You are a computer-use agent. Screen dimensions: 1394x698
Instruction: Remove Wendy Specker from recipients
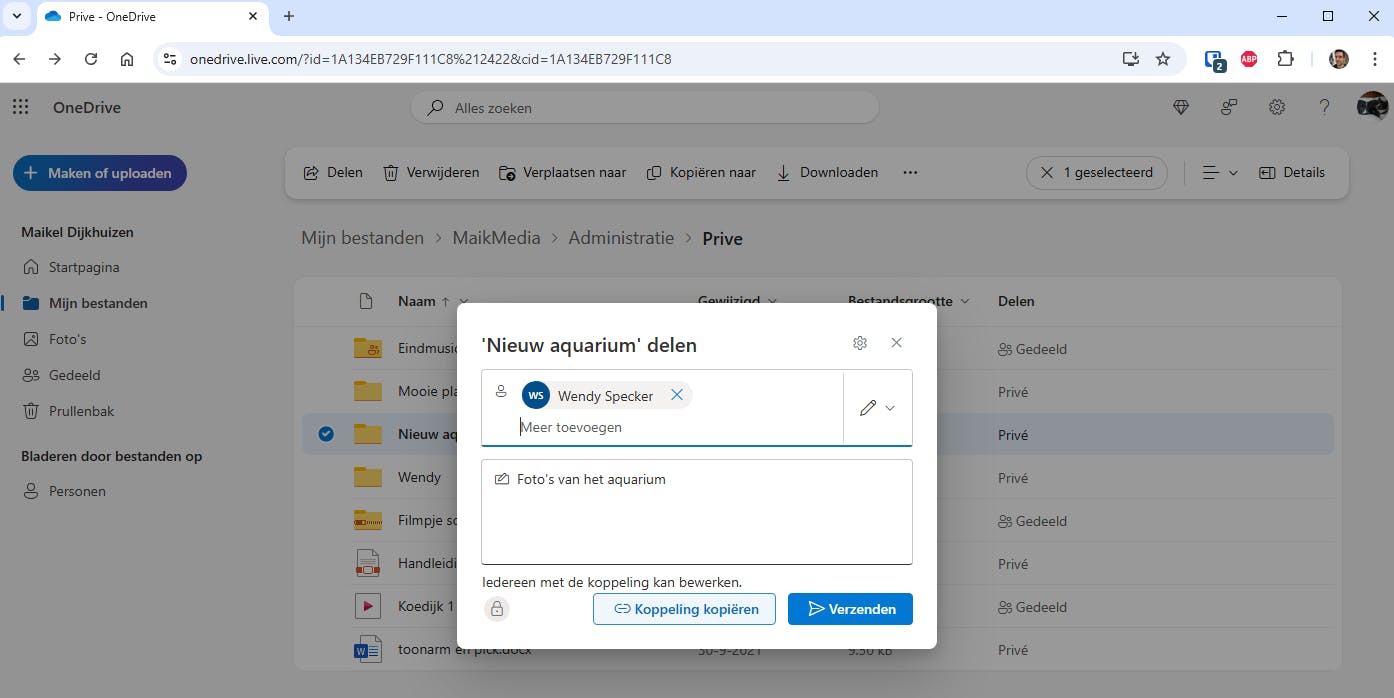tap(677, 395)
